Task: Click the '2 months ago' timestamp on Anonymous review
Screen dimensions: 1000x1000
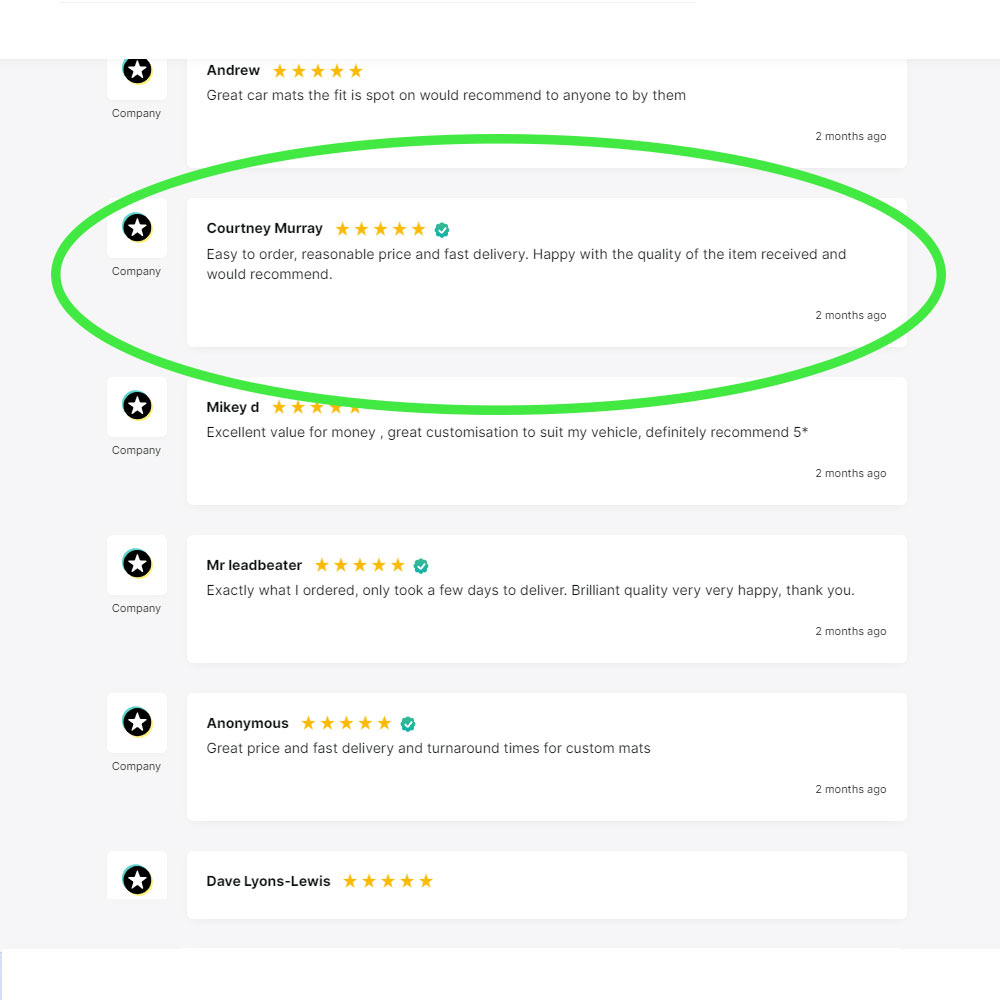Action: click(851, 789)
